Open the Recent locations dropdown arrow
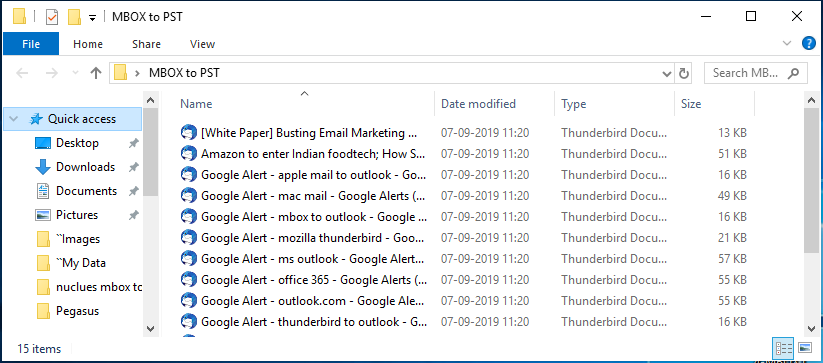The height and width of the screenshot is (363, 823). (x=75, y=73)
